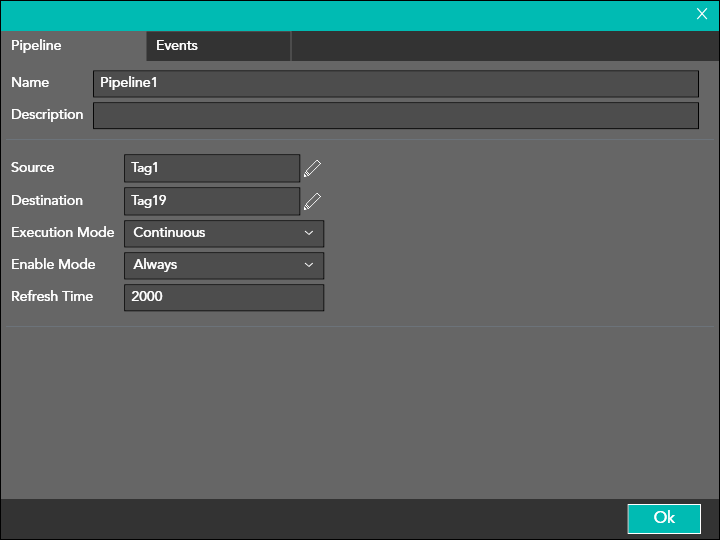The width and height of the screenshot is (720, 540).
Task: Close the pipeline dialog with the X
Action: pyautogui.click(x=702, y=14)
